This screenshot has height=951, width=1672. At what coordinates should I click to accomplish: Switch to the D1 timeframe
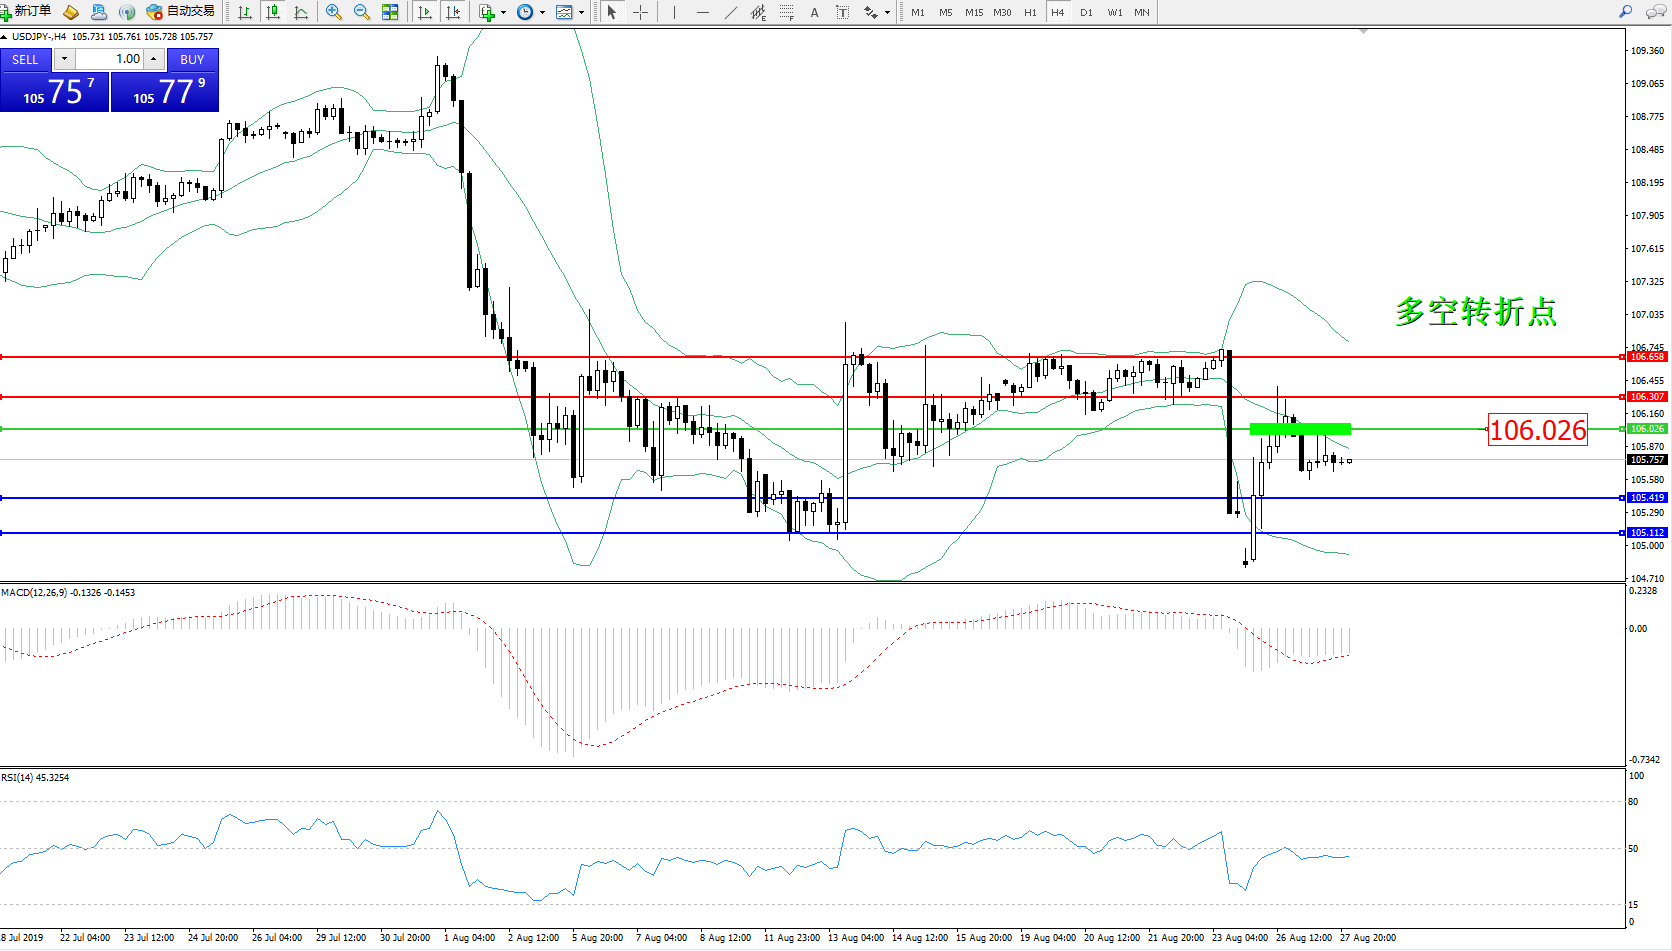pyautogui.click(x=1086, y=12)
